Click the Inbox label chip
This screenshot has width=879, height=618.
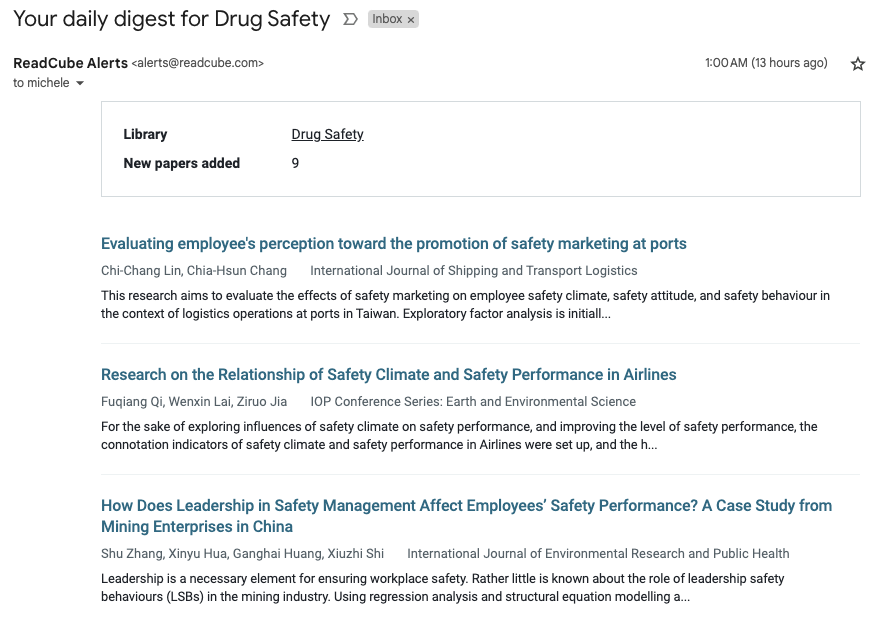(x=387, y=19)
